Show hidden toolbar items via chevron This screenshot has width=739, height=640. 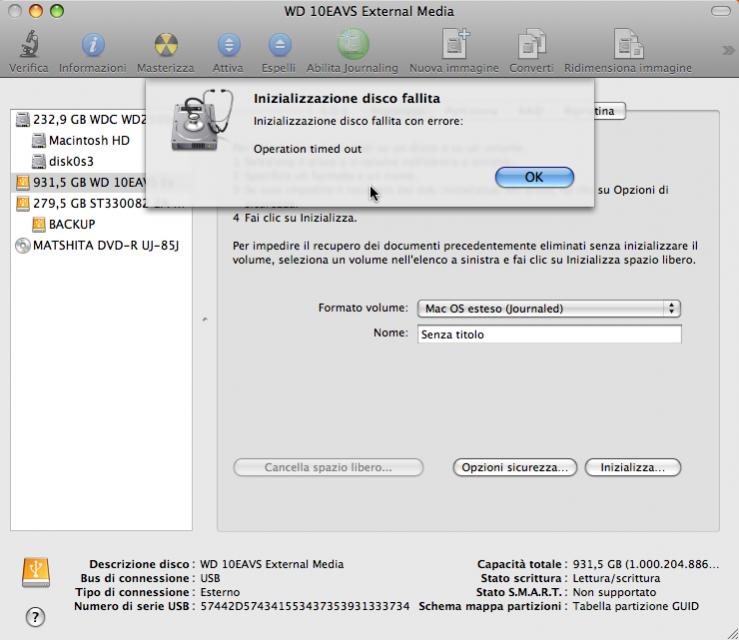(x=728, y=50)
